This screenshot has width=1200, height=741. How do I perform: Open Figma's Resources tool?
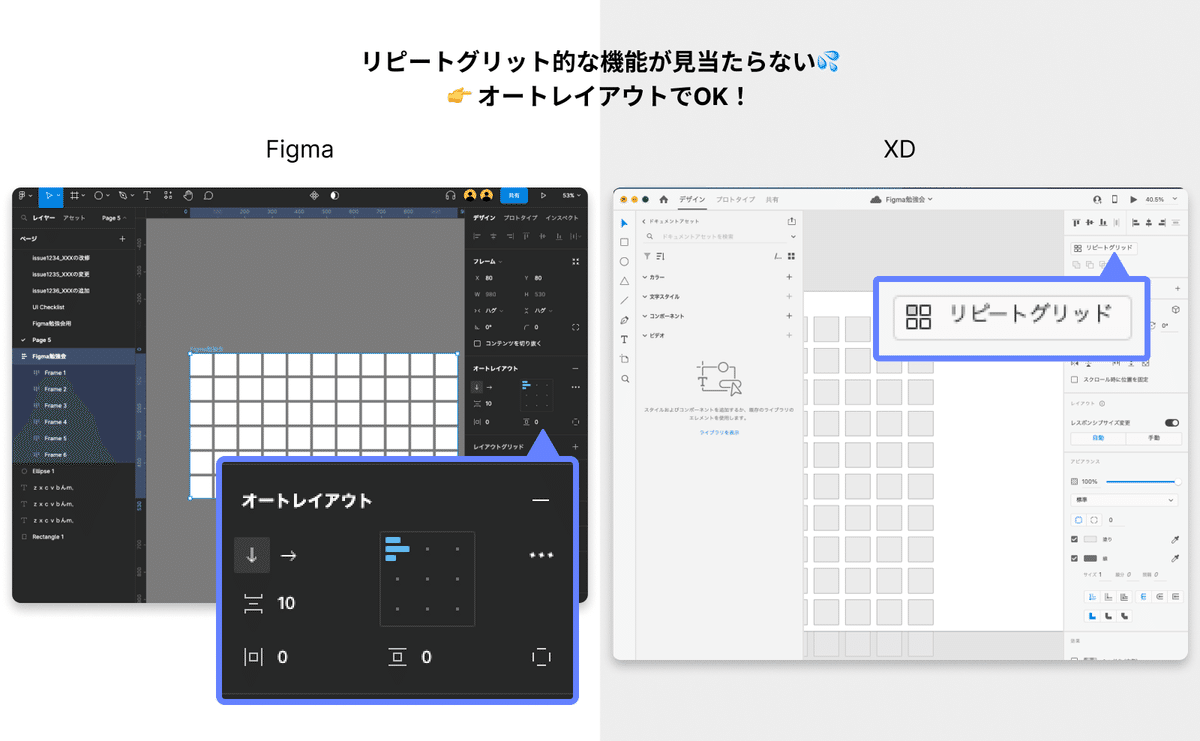(x=169, y=196)
